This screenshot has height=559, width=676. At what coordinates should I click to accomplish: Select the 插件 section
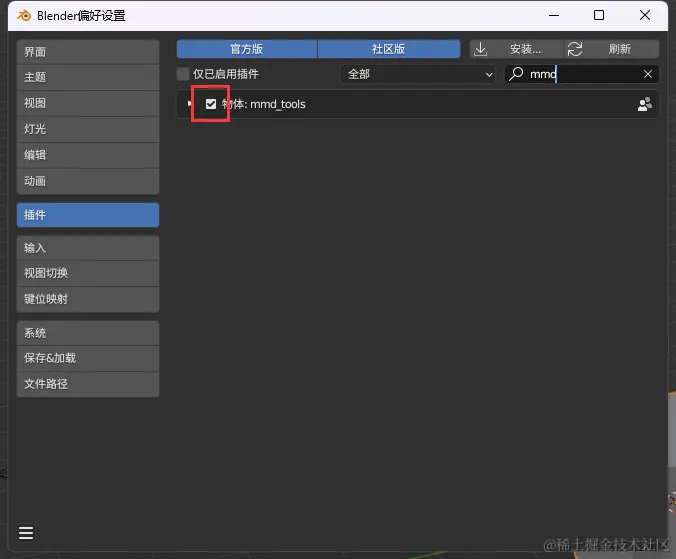(88, 215)
